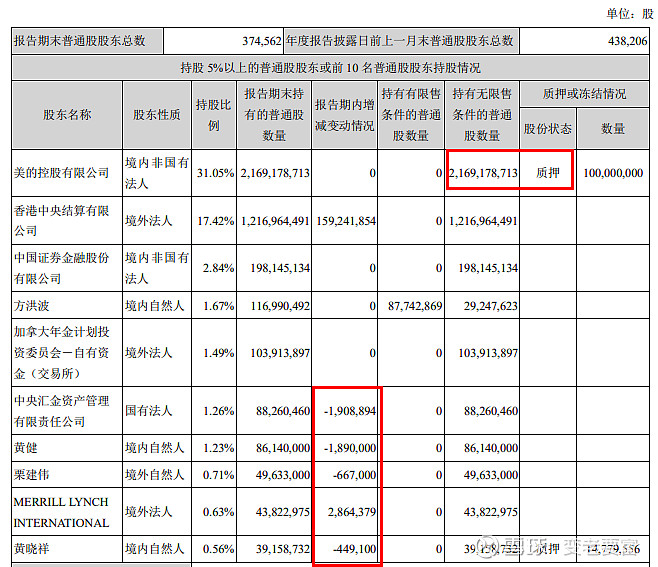Click the percentage '2.84%'
Image resolution: width=658 pixels, height=567 pixels.
tap(218, 268)
